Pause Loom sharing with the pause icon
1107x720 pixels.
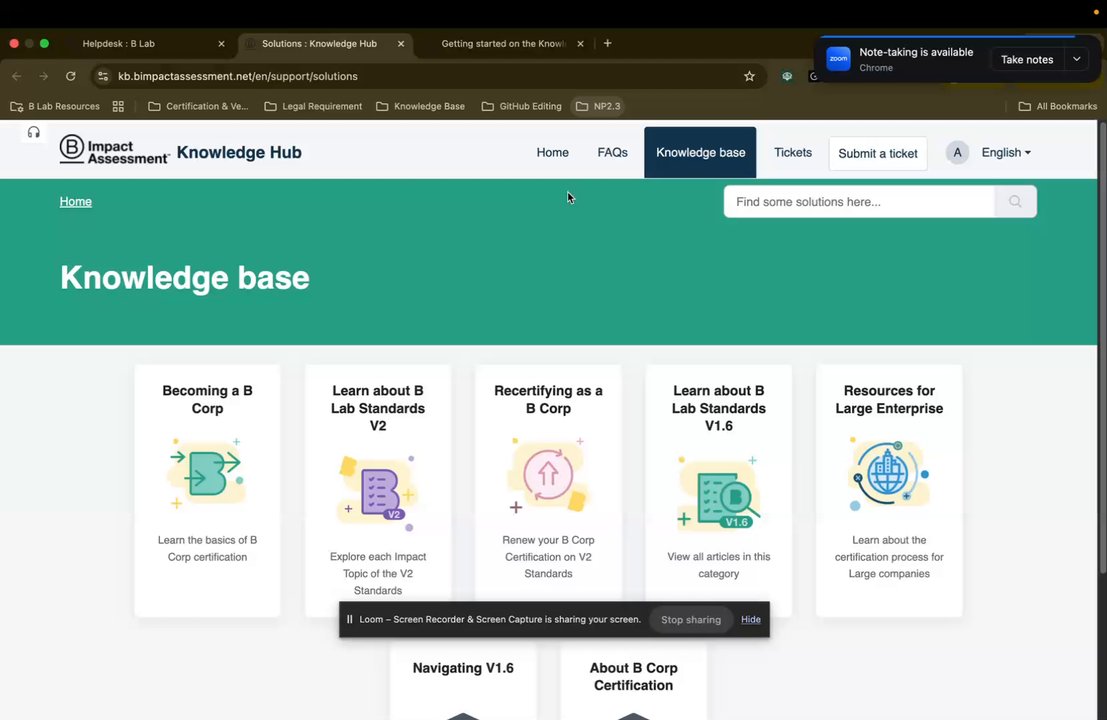click(x=349, y=619)
